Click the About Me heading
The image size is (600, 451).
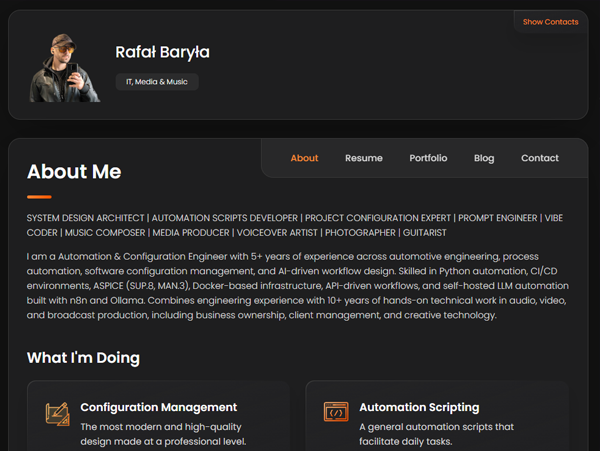(74, 171)
